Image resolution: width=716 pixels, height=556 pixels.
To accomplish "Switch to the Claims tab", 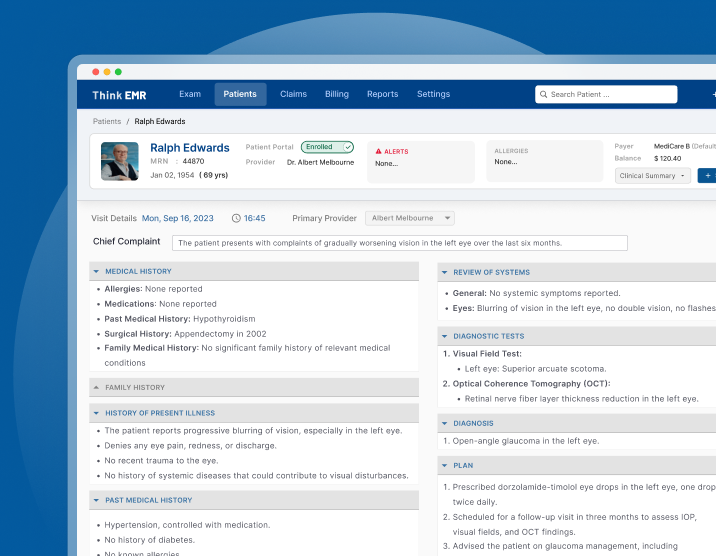I will [293, 94].
